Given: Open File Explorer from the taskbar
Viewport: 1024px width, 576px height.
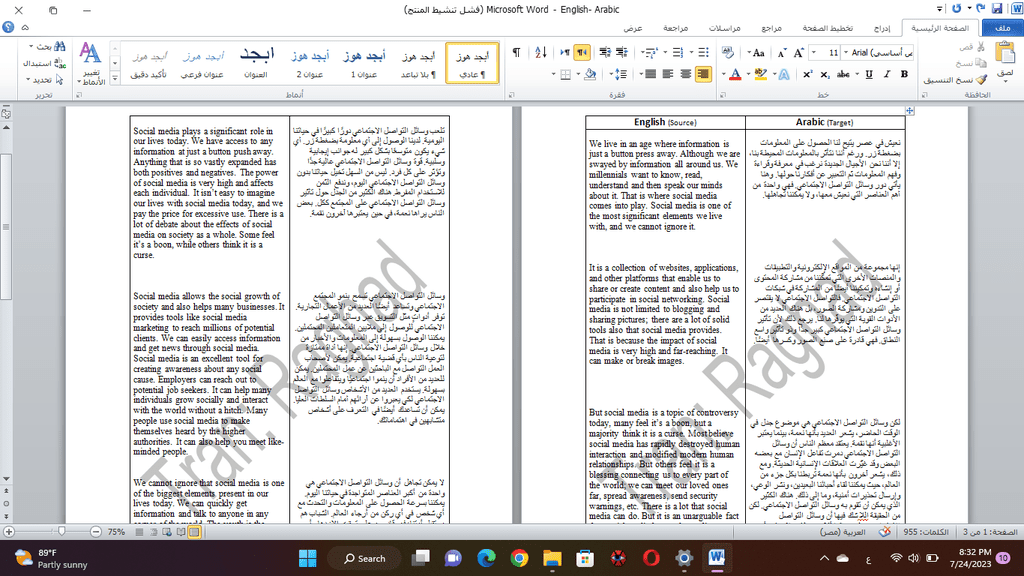Looking at the screenshot, I should pos(552,558).
